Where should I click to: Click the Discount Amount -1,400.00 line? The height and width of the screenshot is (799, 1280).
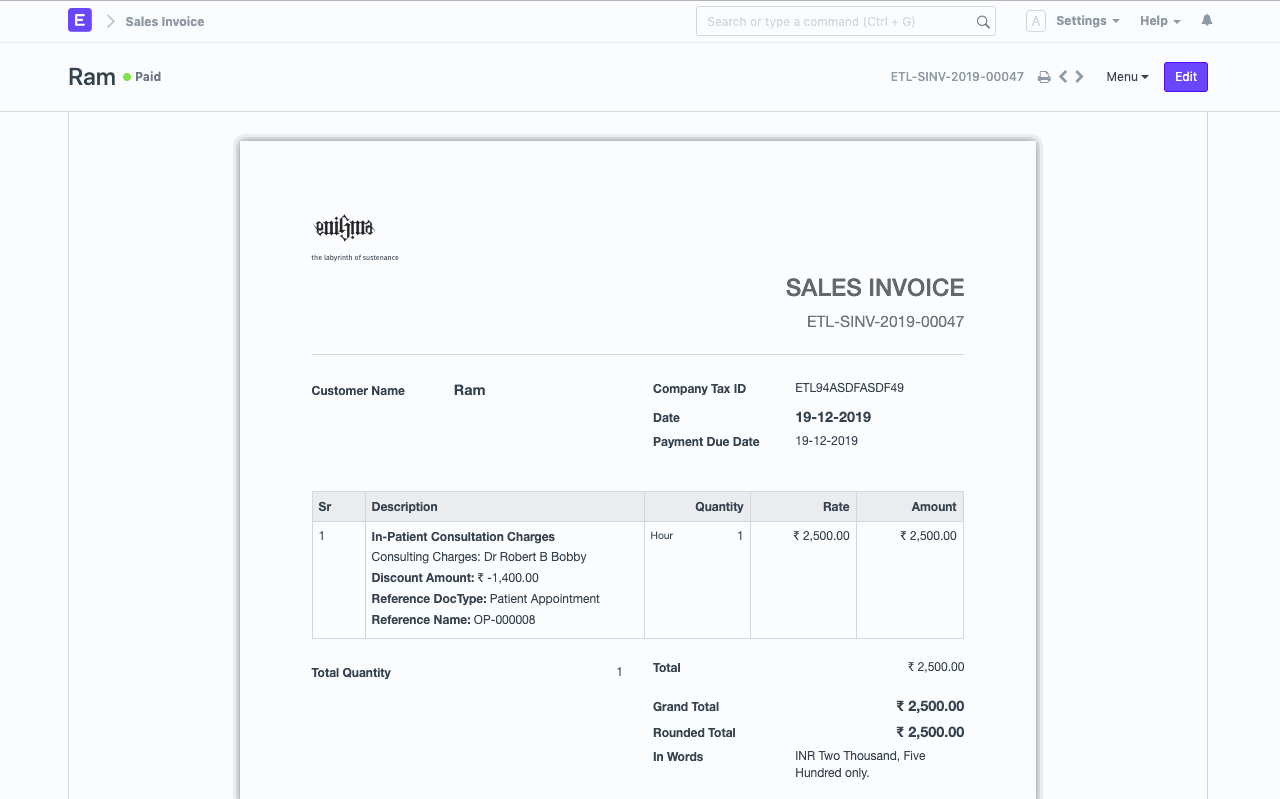click(455, 578)
